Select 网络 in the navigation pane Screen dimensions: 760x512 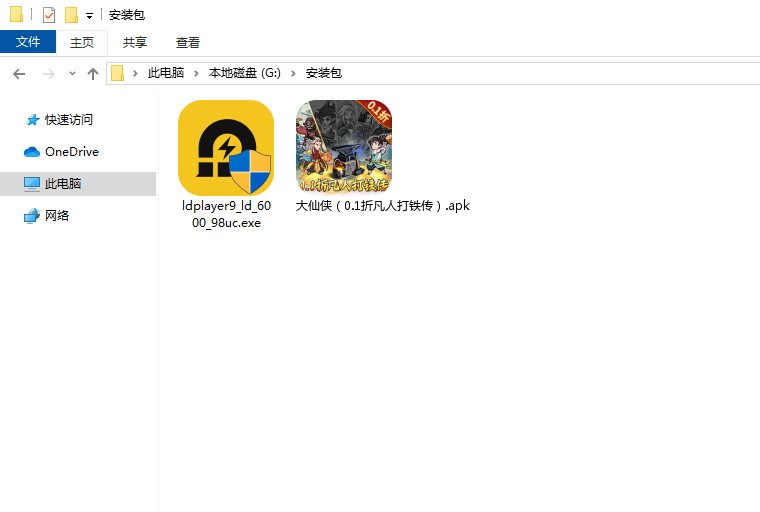(x=57, y=216)
